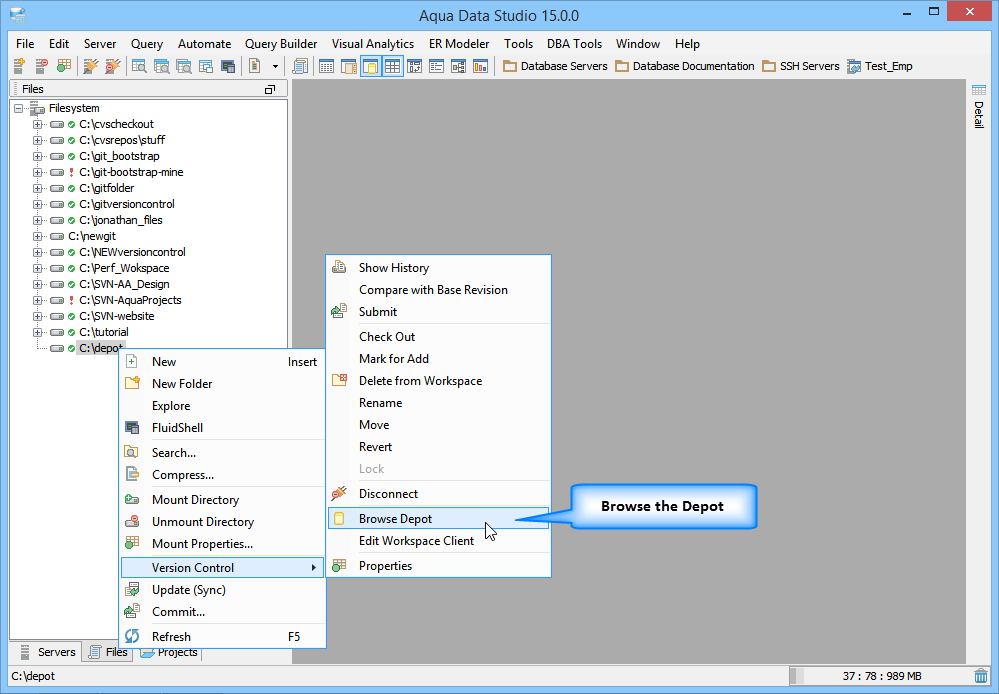The image size is (999, 694).
Task: Open the Database Servers folder shortcut
Action: [x=555, y=66]
